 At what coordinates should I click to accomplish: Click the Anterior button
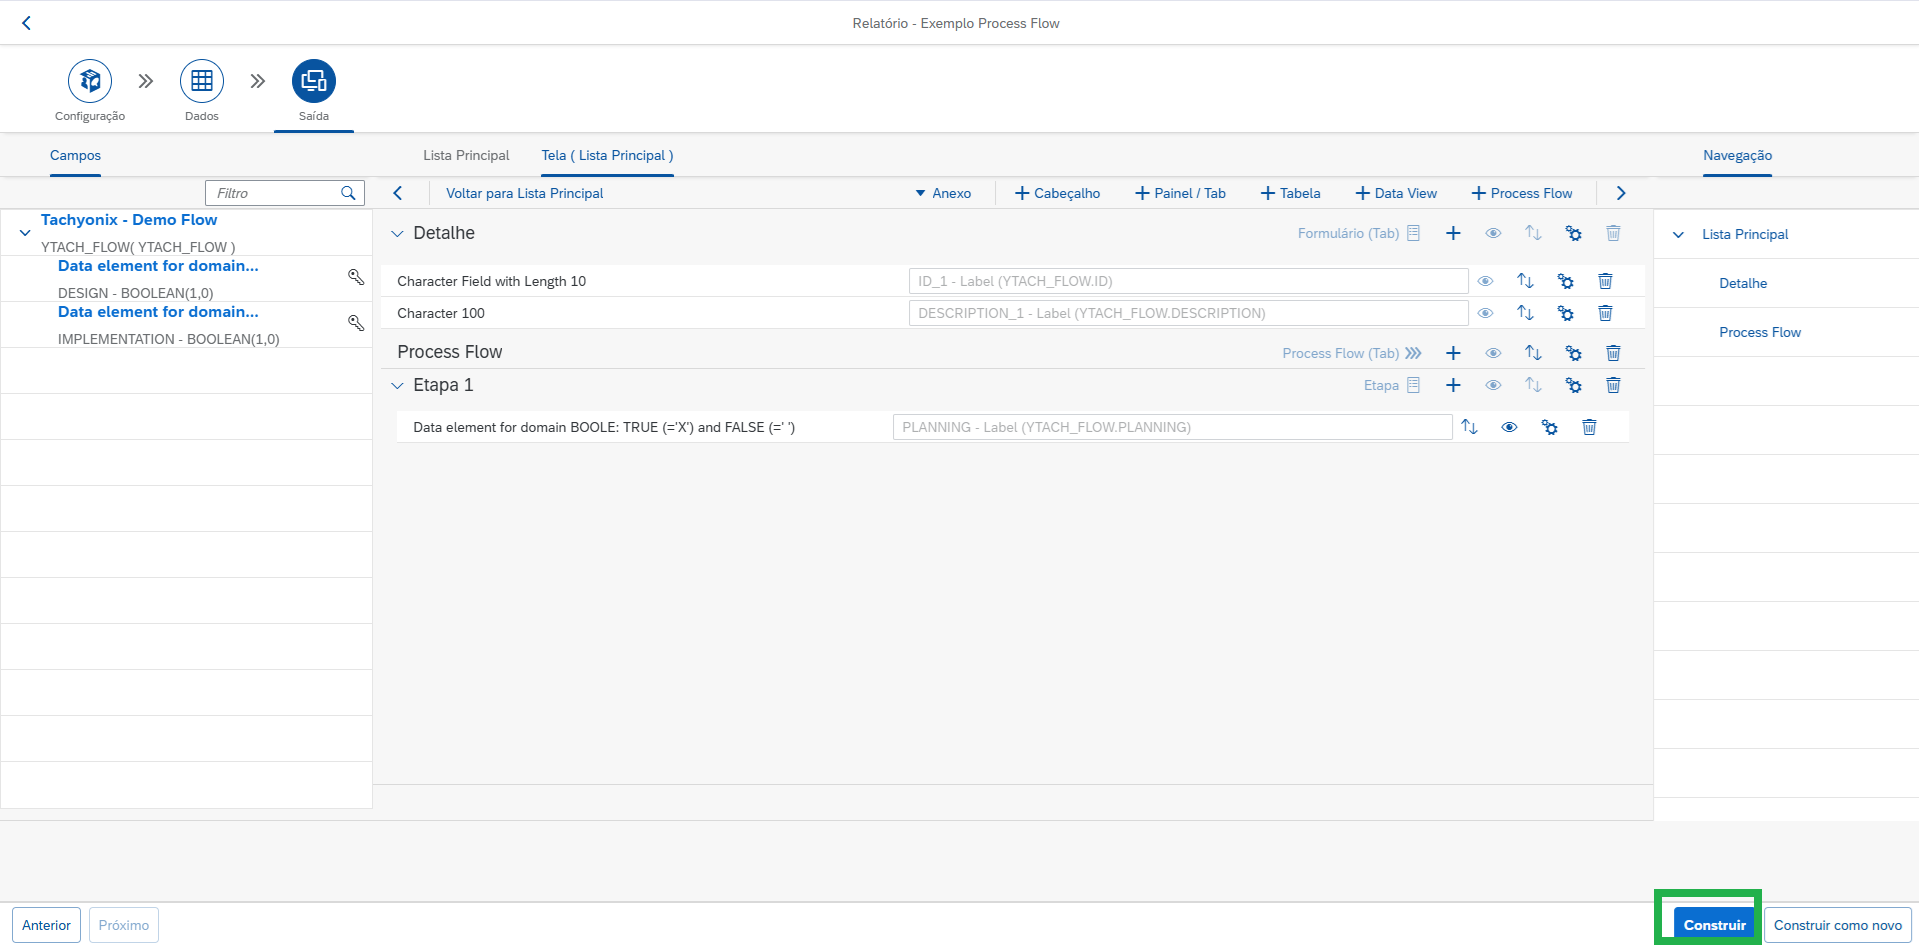pyautogui.click(x=46, y=925)
